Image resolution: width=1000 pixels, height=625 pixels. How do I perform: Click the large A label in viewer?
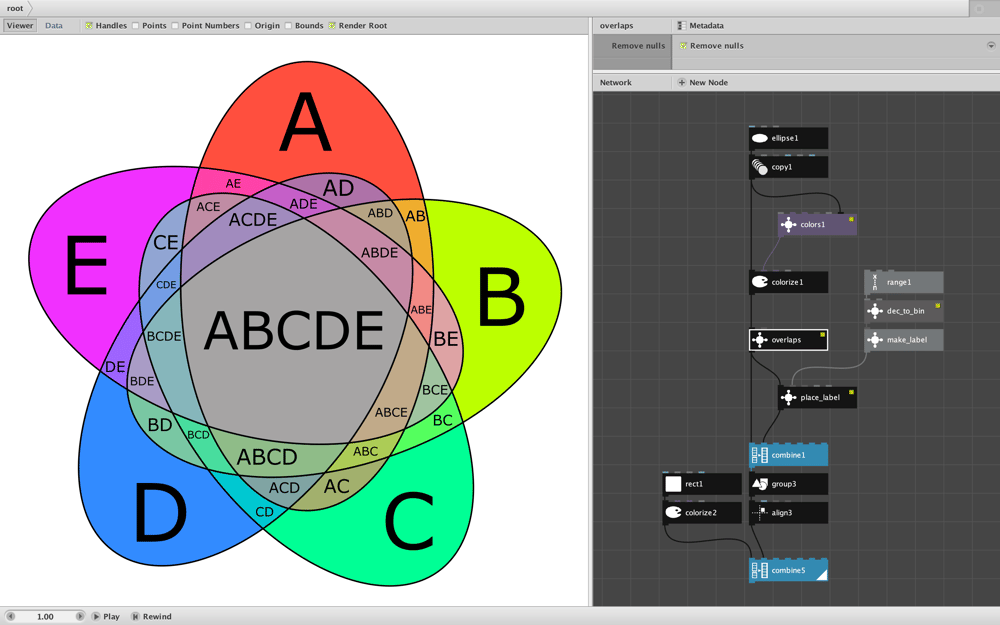tap(305, 122)
